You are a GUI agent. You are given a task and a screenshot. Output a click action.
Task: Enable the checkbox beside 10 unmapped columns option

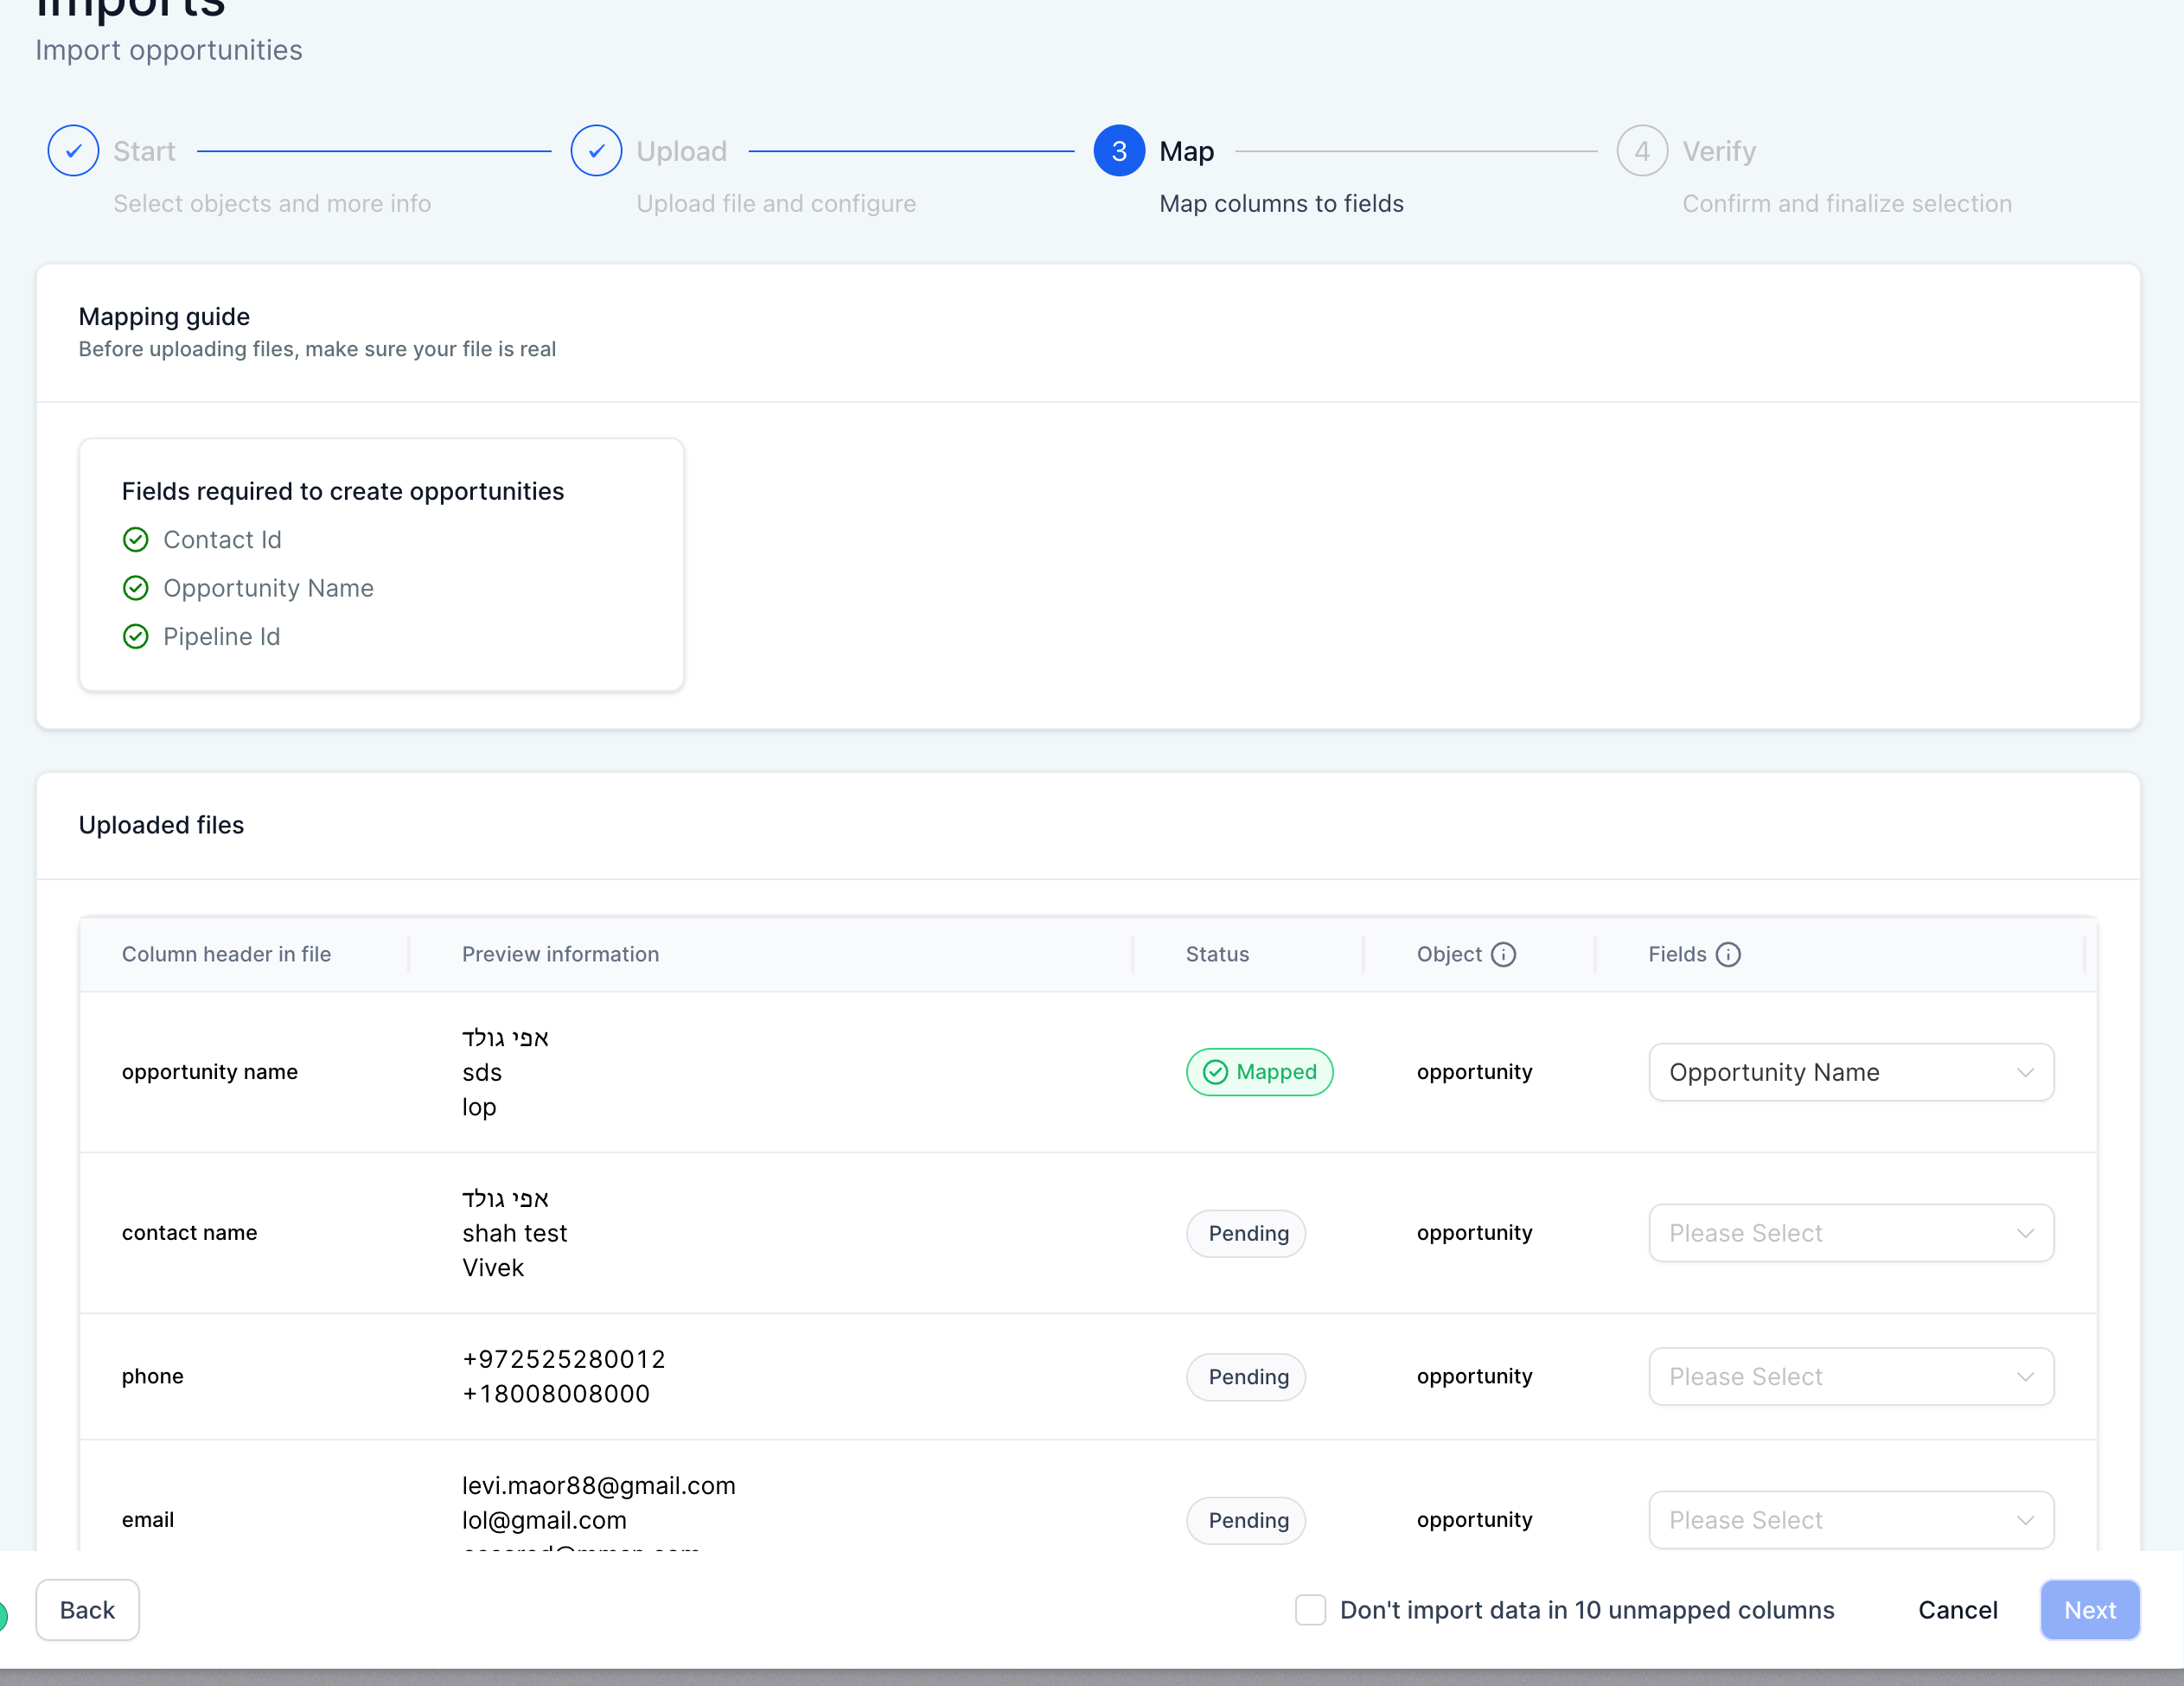pyautogui.click(x=1309, y=1608)
